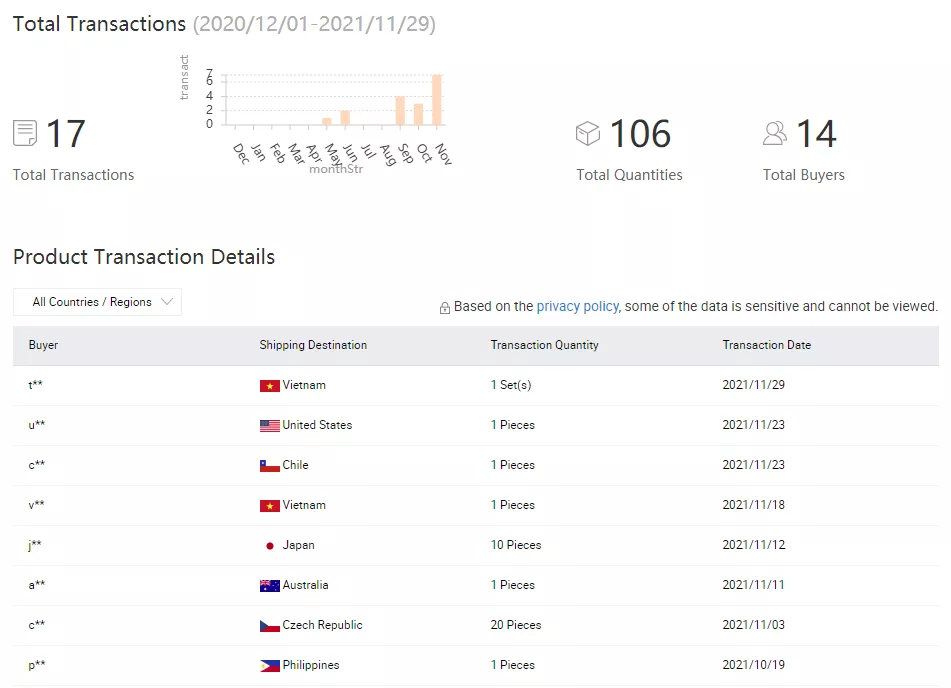This screenshot has height=688, width=951.
Task: Click the Total Quantities box icon
Action: [588, 133]
